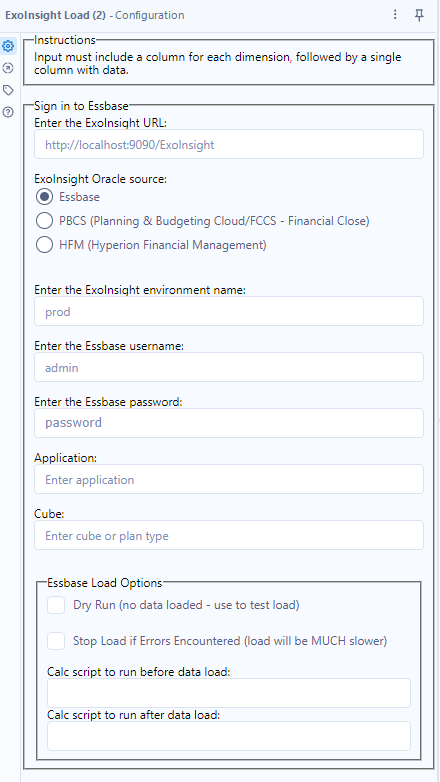Click the ExoInsight Load (2) title

[x=55, y=15]
